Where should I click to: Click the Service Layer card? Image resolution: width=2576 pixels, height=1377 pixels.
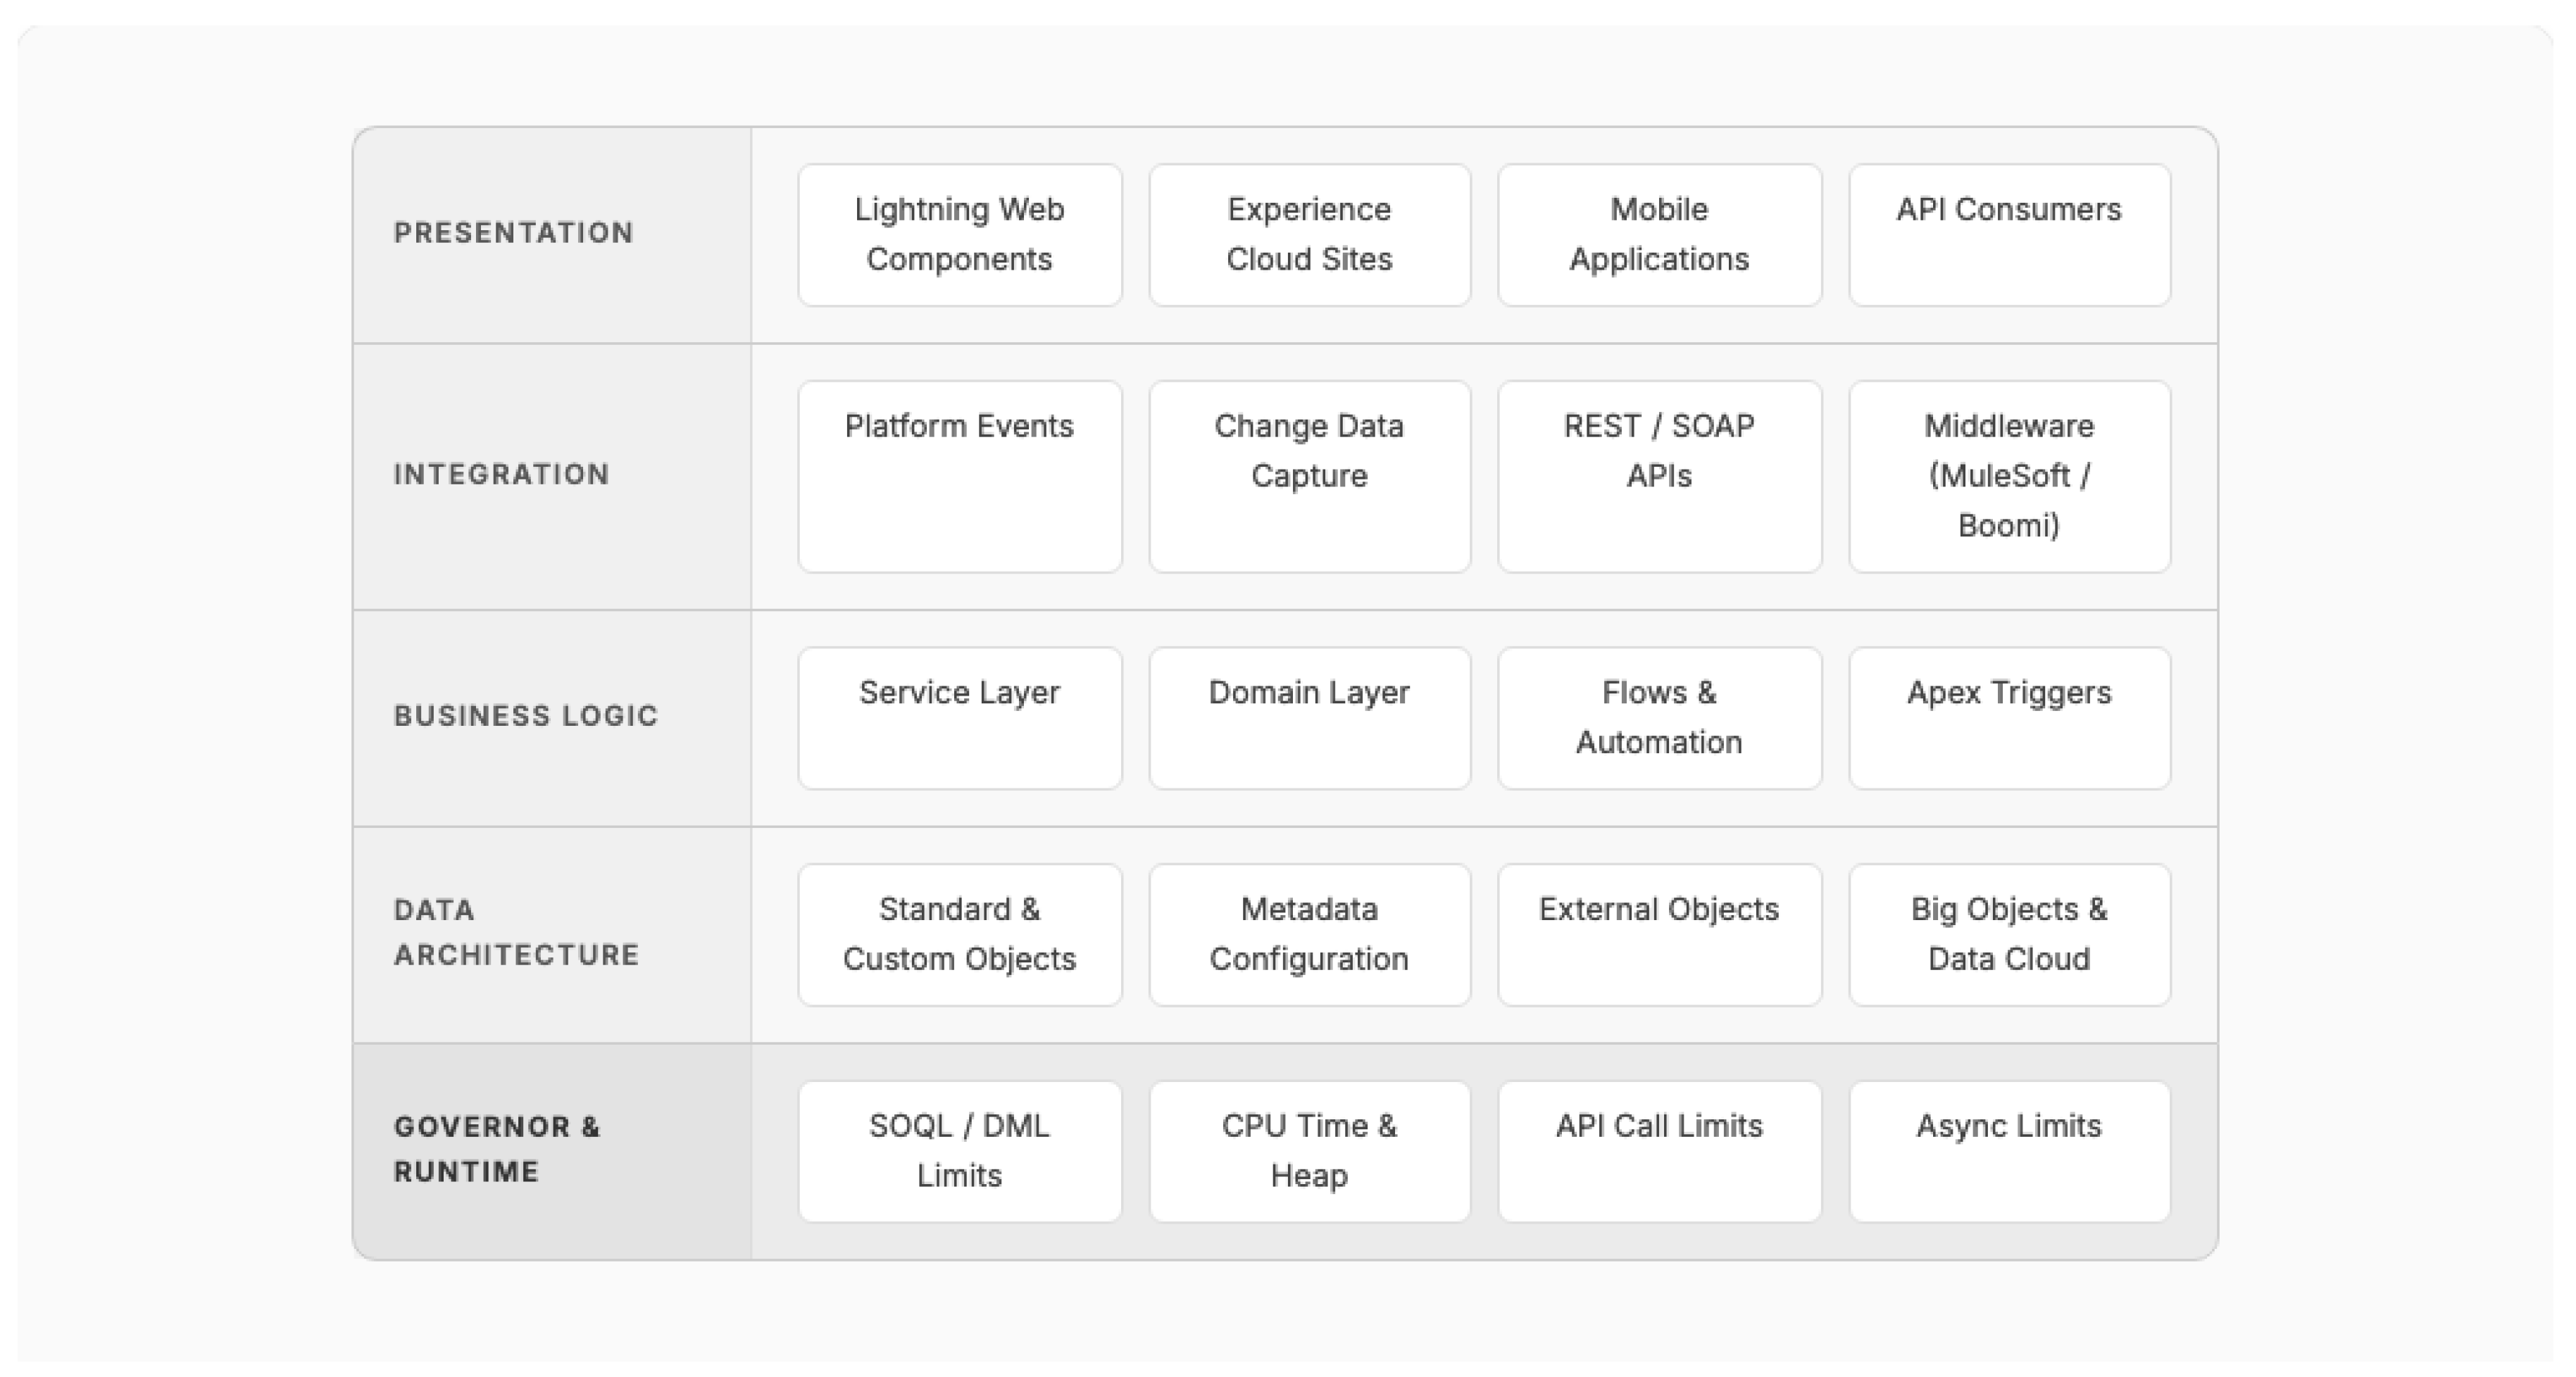click(959, 718)
